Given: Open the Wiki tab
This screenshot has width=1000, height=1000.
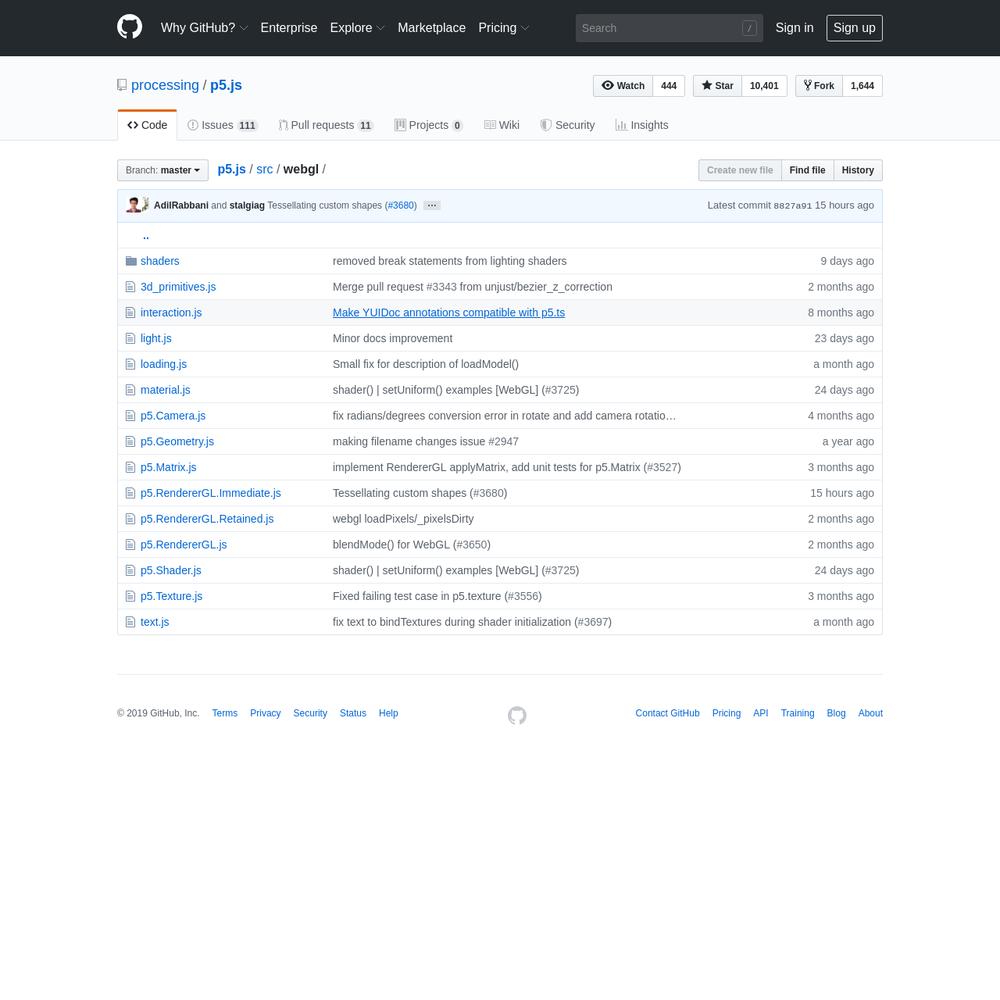Looking at the screenshot, I should (x=502, y=125).
